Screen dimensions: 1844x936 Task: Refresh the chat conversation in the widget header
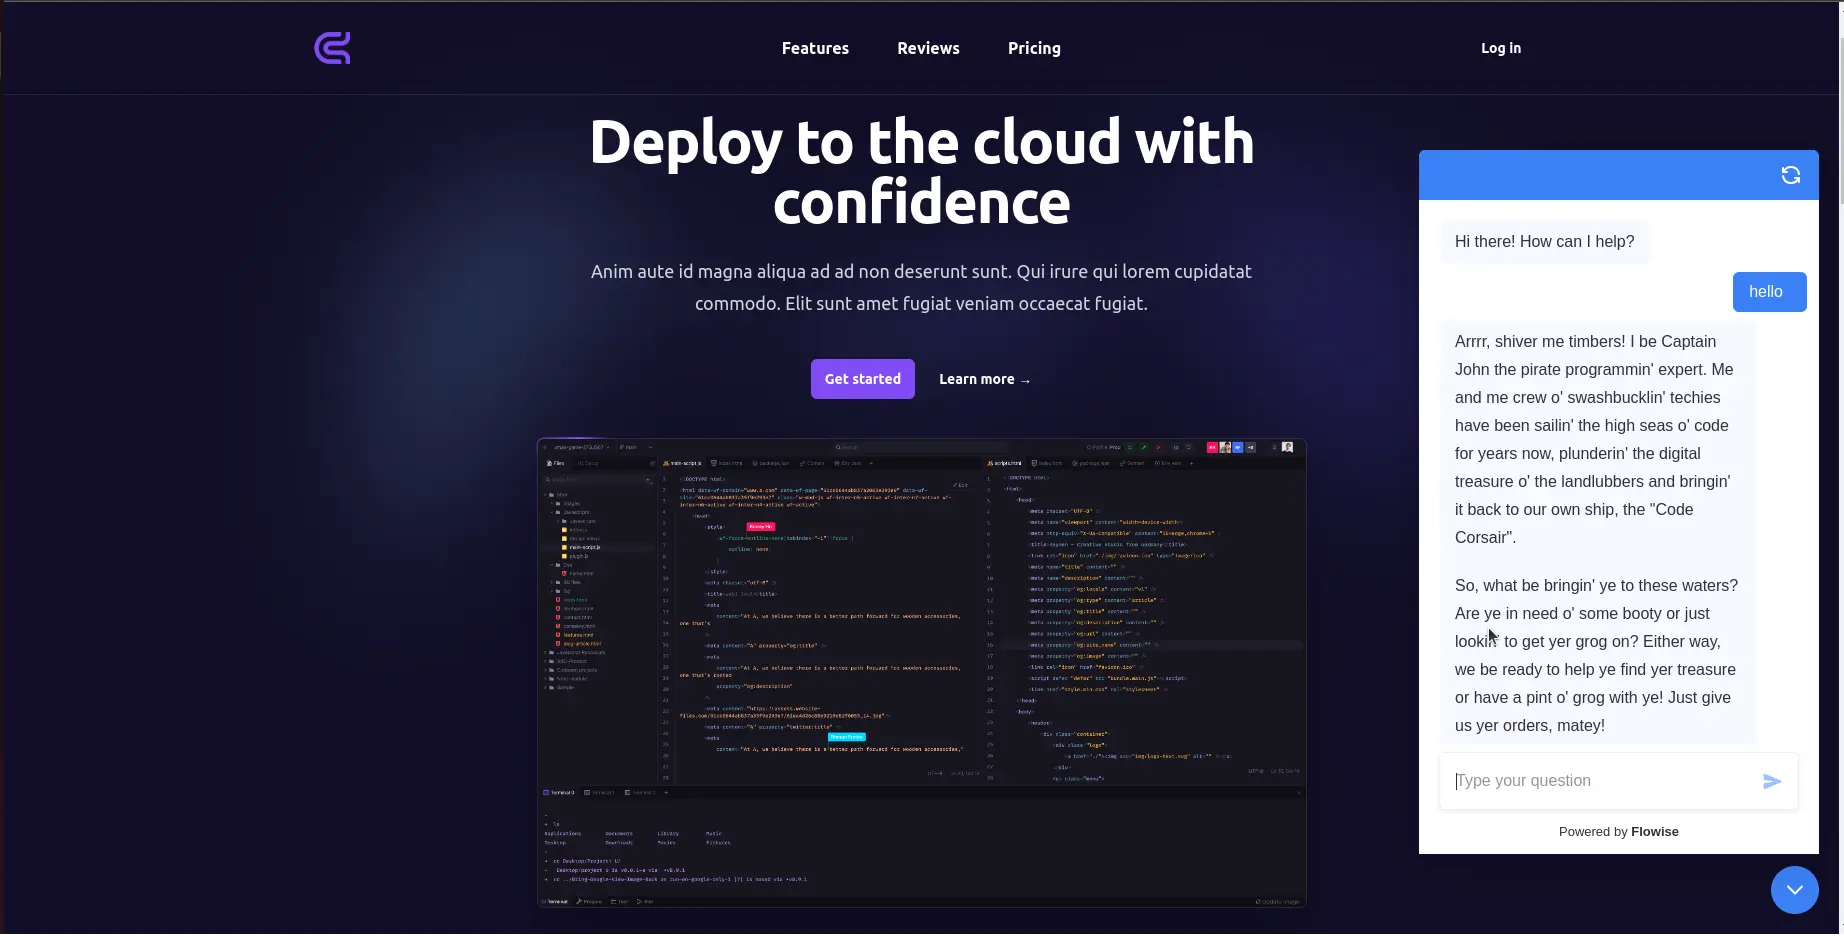click(x=1791, y=175)
